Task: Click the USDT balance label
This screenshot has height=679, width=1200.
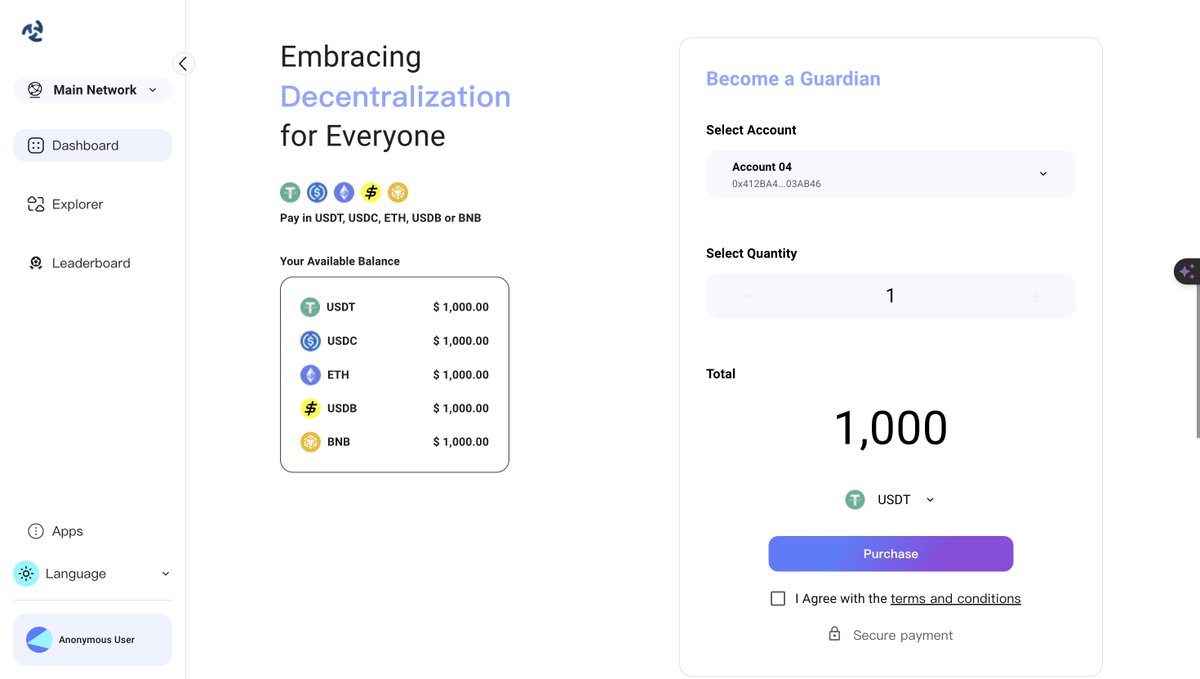Action: (341, 307)
